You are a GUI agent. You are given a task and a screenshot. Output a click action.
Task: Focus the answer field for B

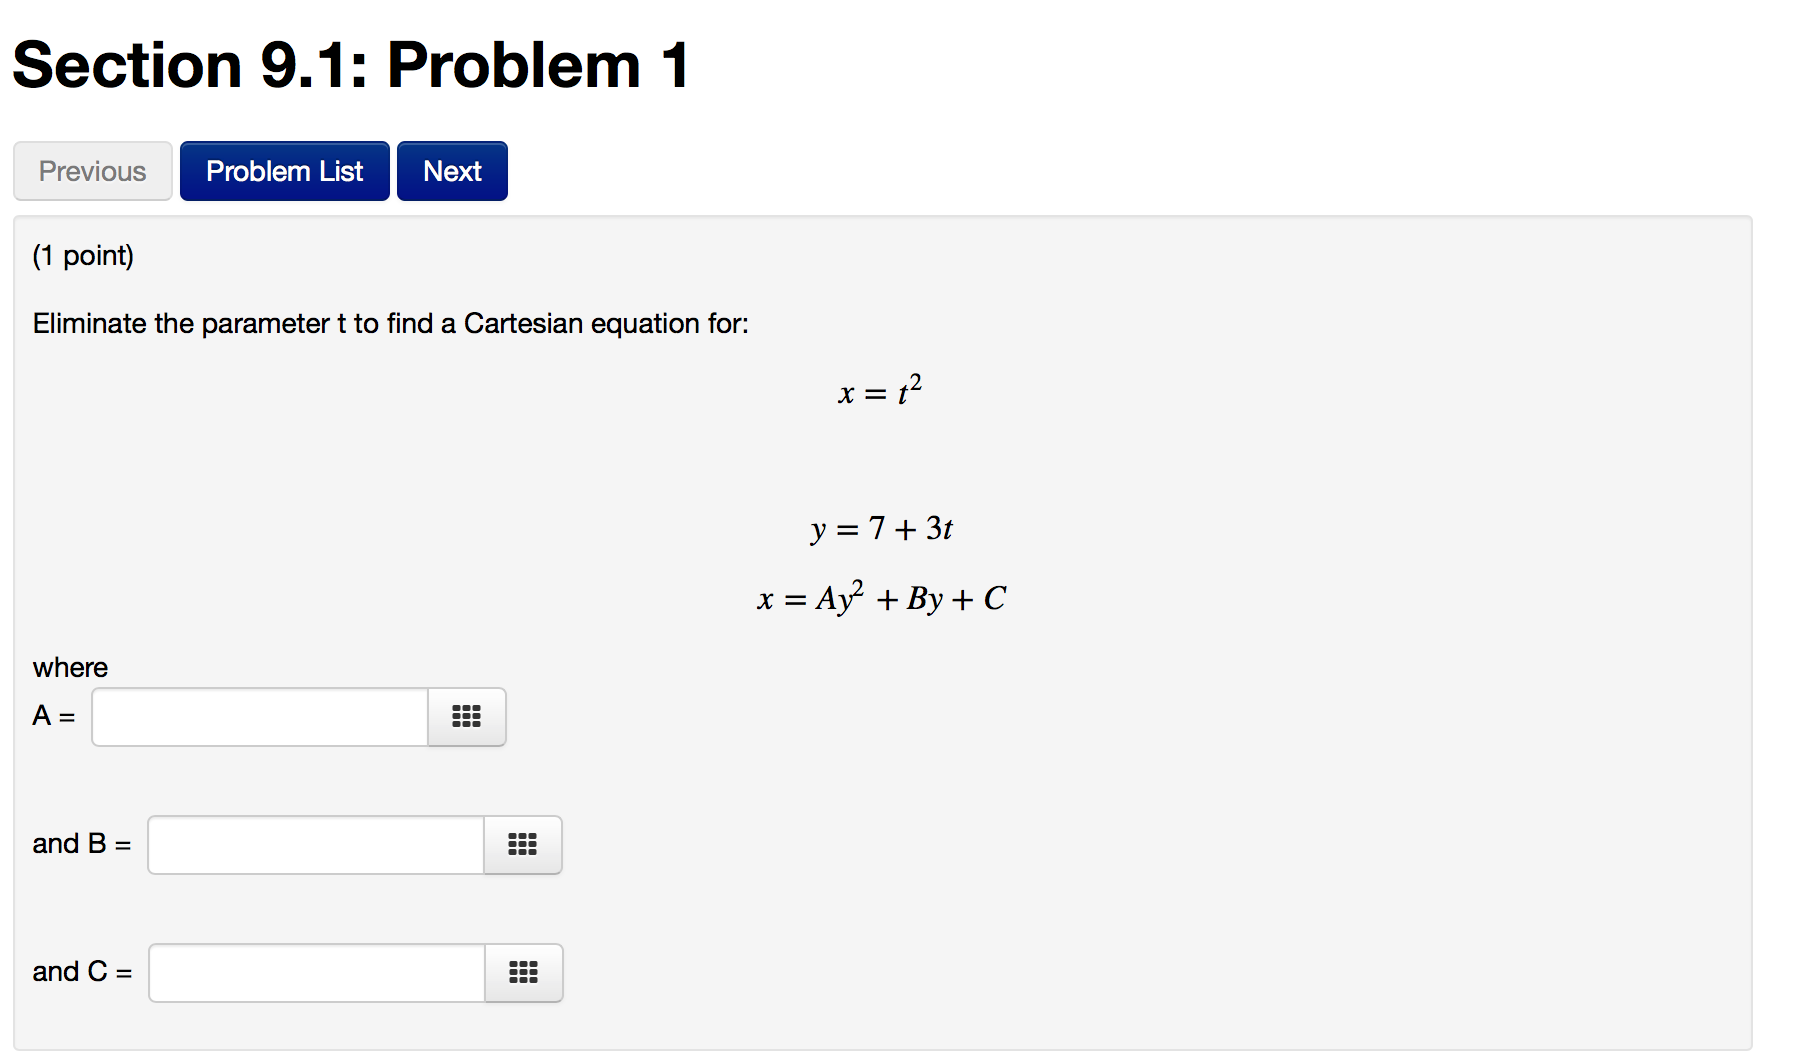click(x=316, y=845)
